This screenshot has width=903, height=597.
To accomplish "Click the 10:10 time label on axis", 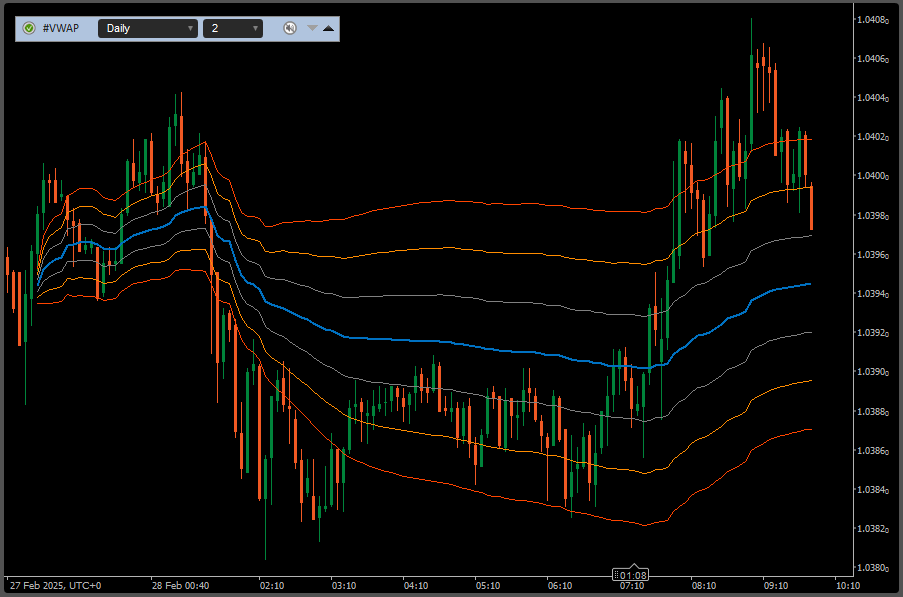I will click(x=848, y=585).
